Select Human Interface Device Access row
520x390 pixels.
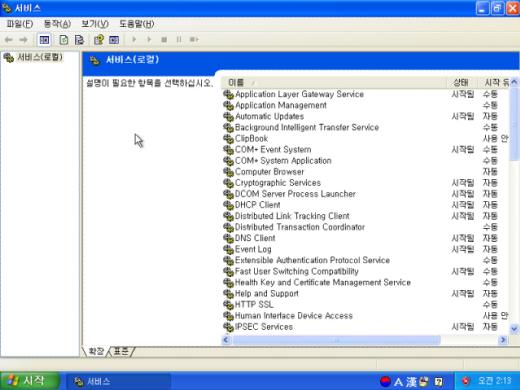pos(365,315)
